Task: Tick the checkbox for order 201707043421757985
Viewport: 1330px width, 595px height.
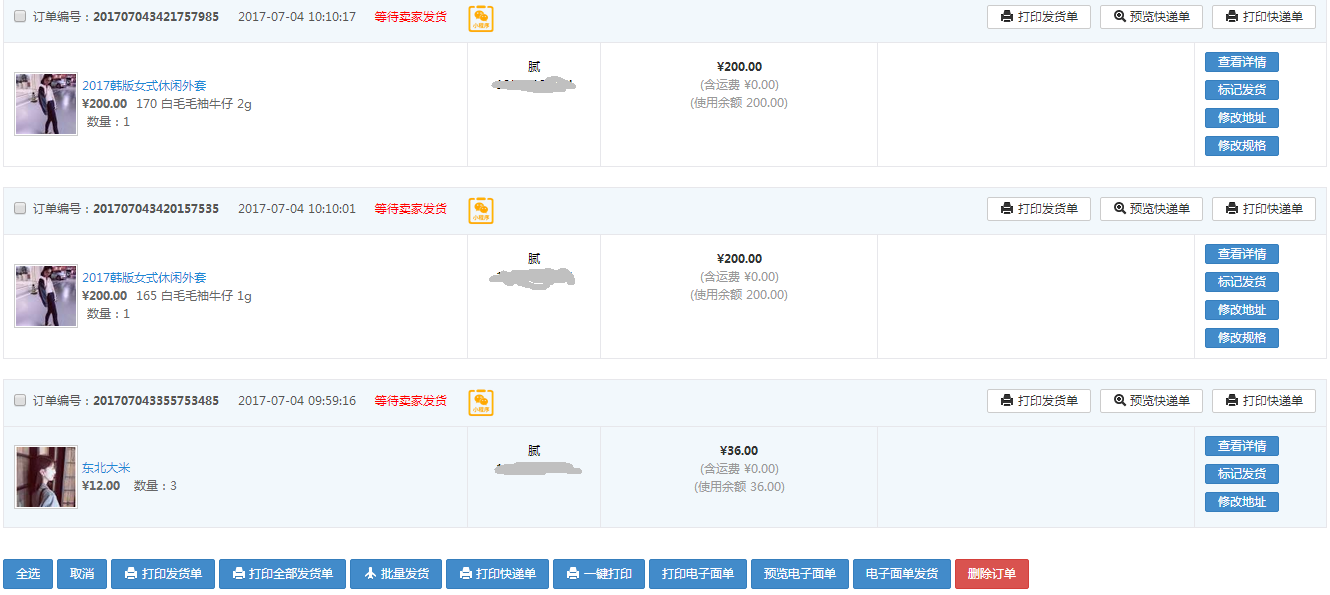Action: coord(20,17)
